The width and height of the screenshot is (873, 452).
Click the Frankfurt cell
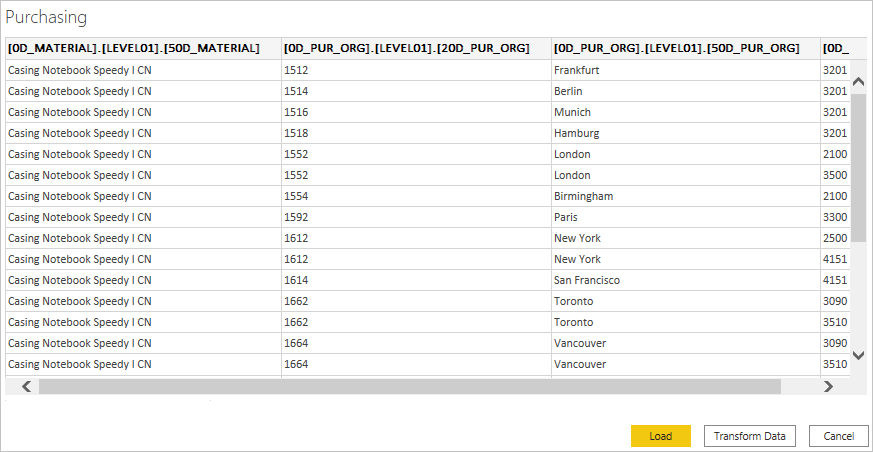(576, 70)
